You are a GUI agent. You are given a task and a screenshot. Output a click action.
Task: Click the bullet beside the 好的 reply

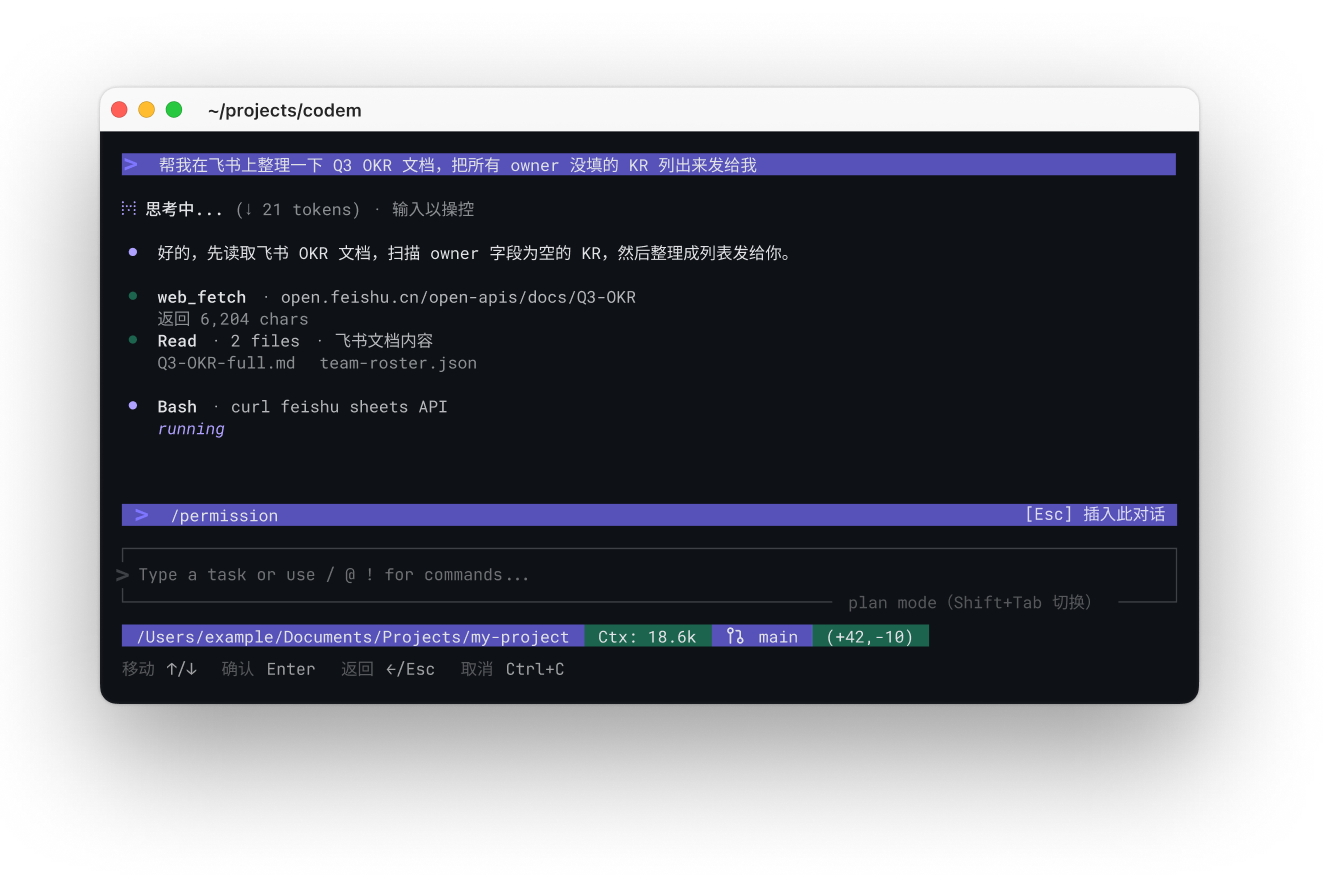[133, 253]
